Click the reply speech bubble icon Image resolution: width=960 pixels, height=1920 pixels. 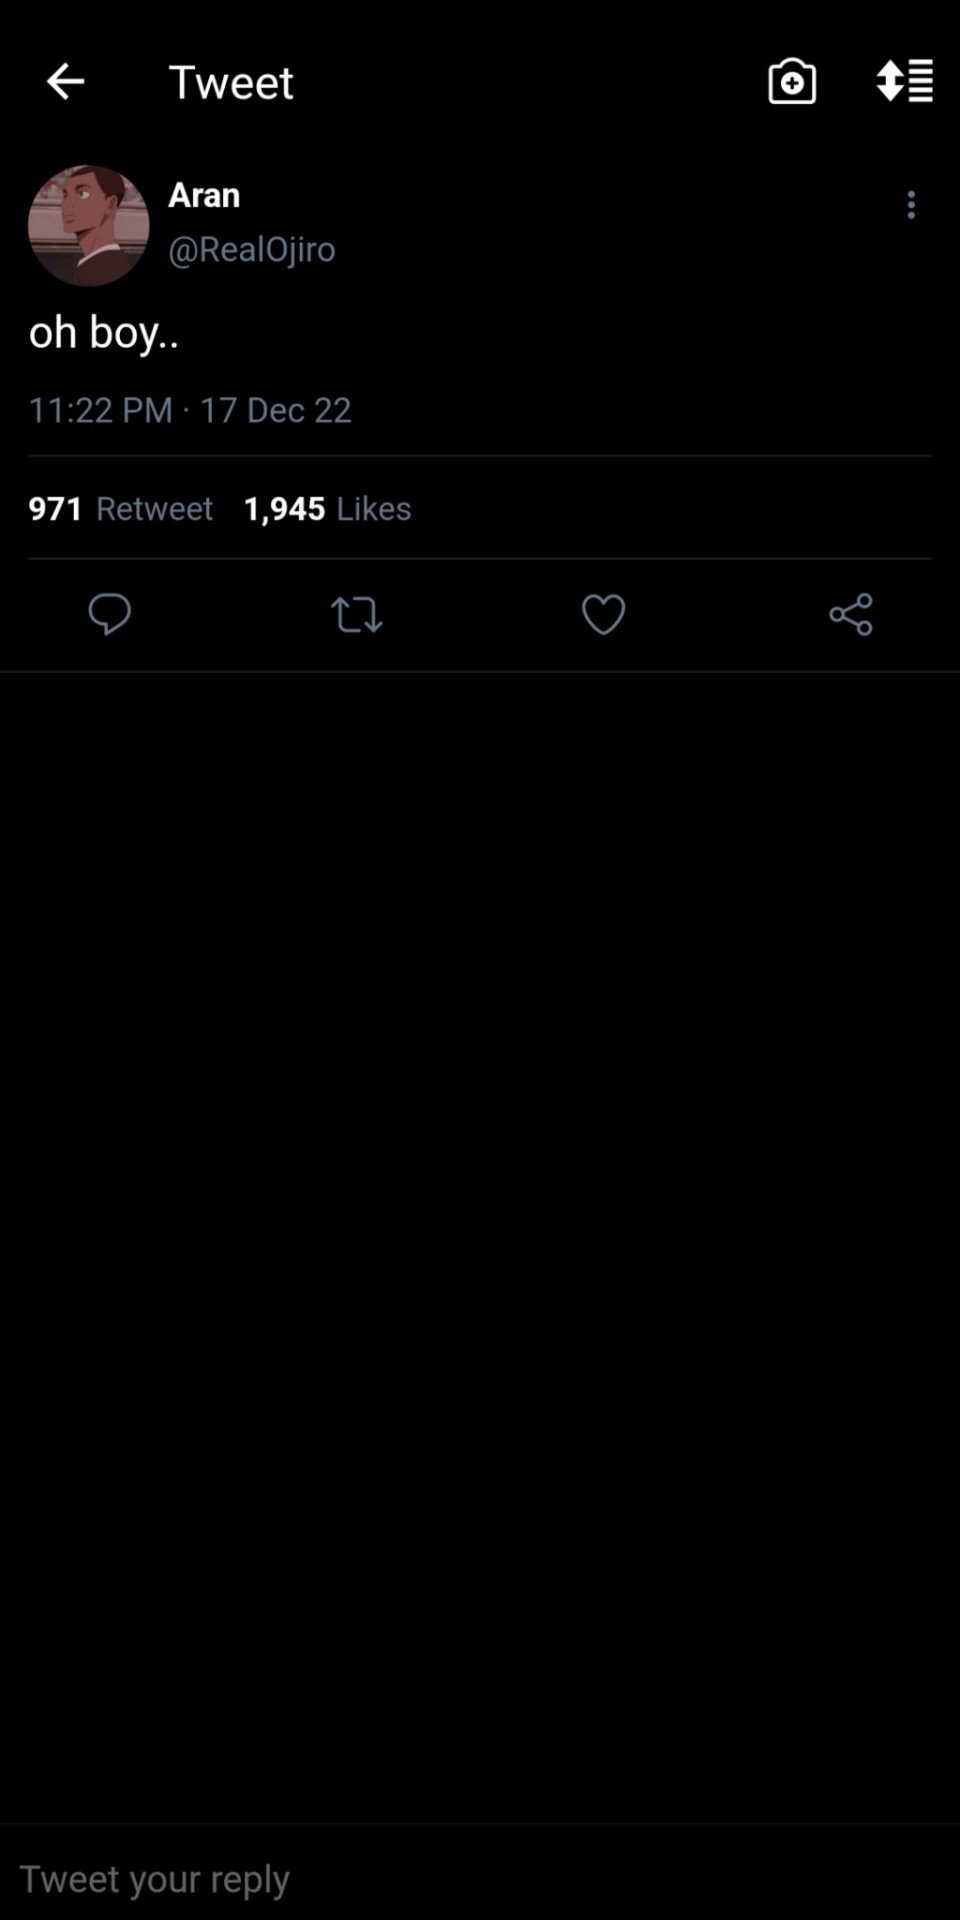pyautogui.click(x=109, y=614)
